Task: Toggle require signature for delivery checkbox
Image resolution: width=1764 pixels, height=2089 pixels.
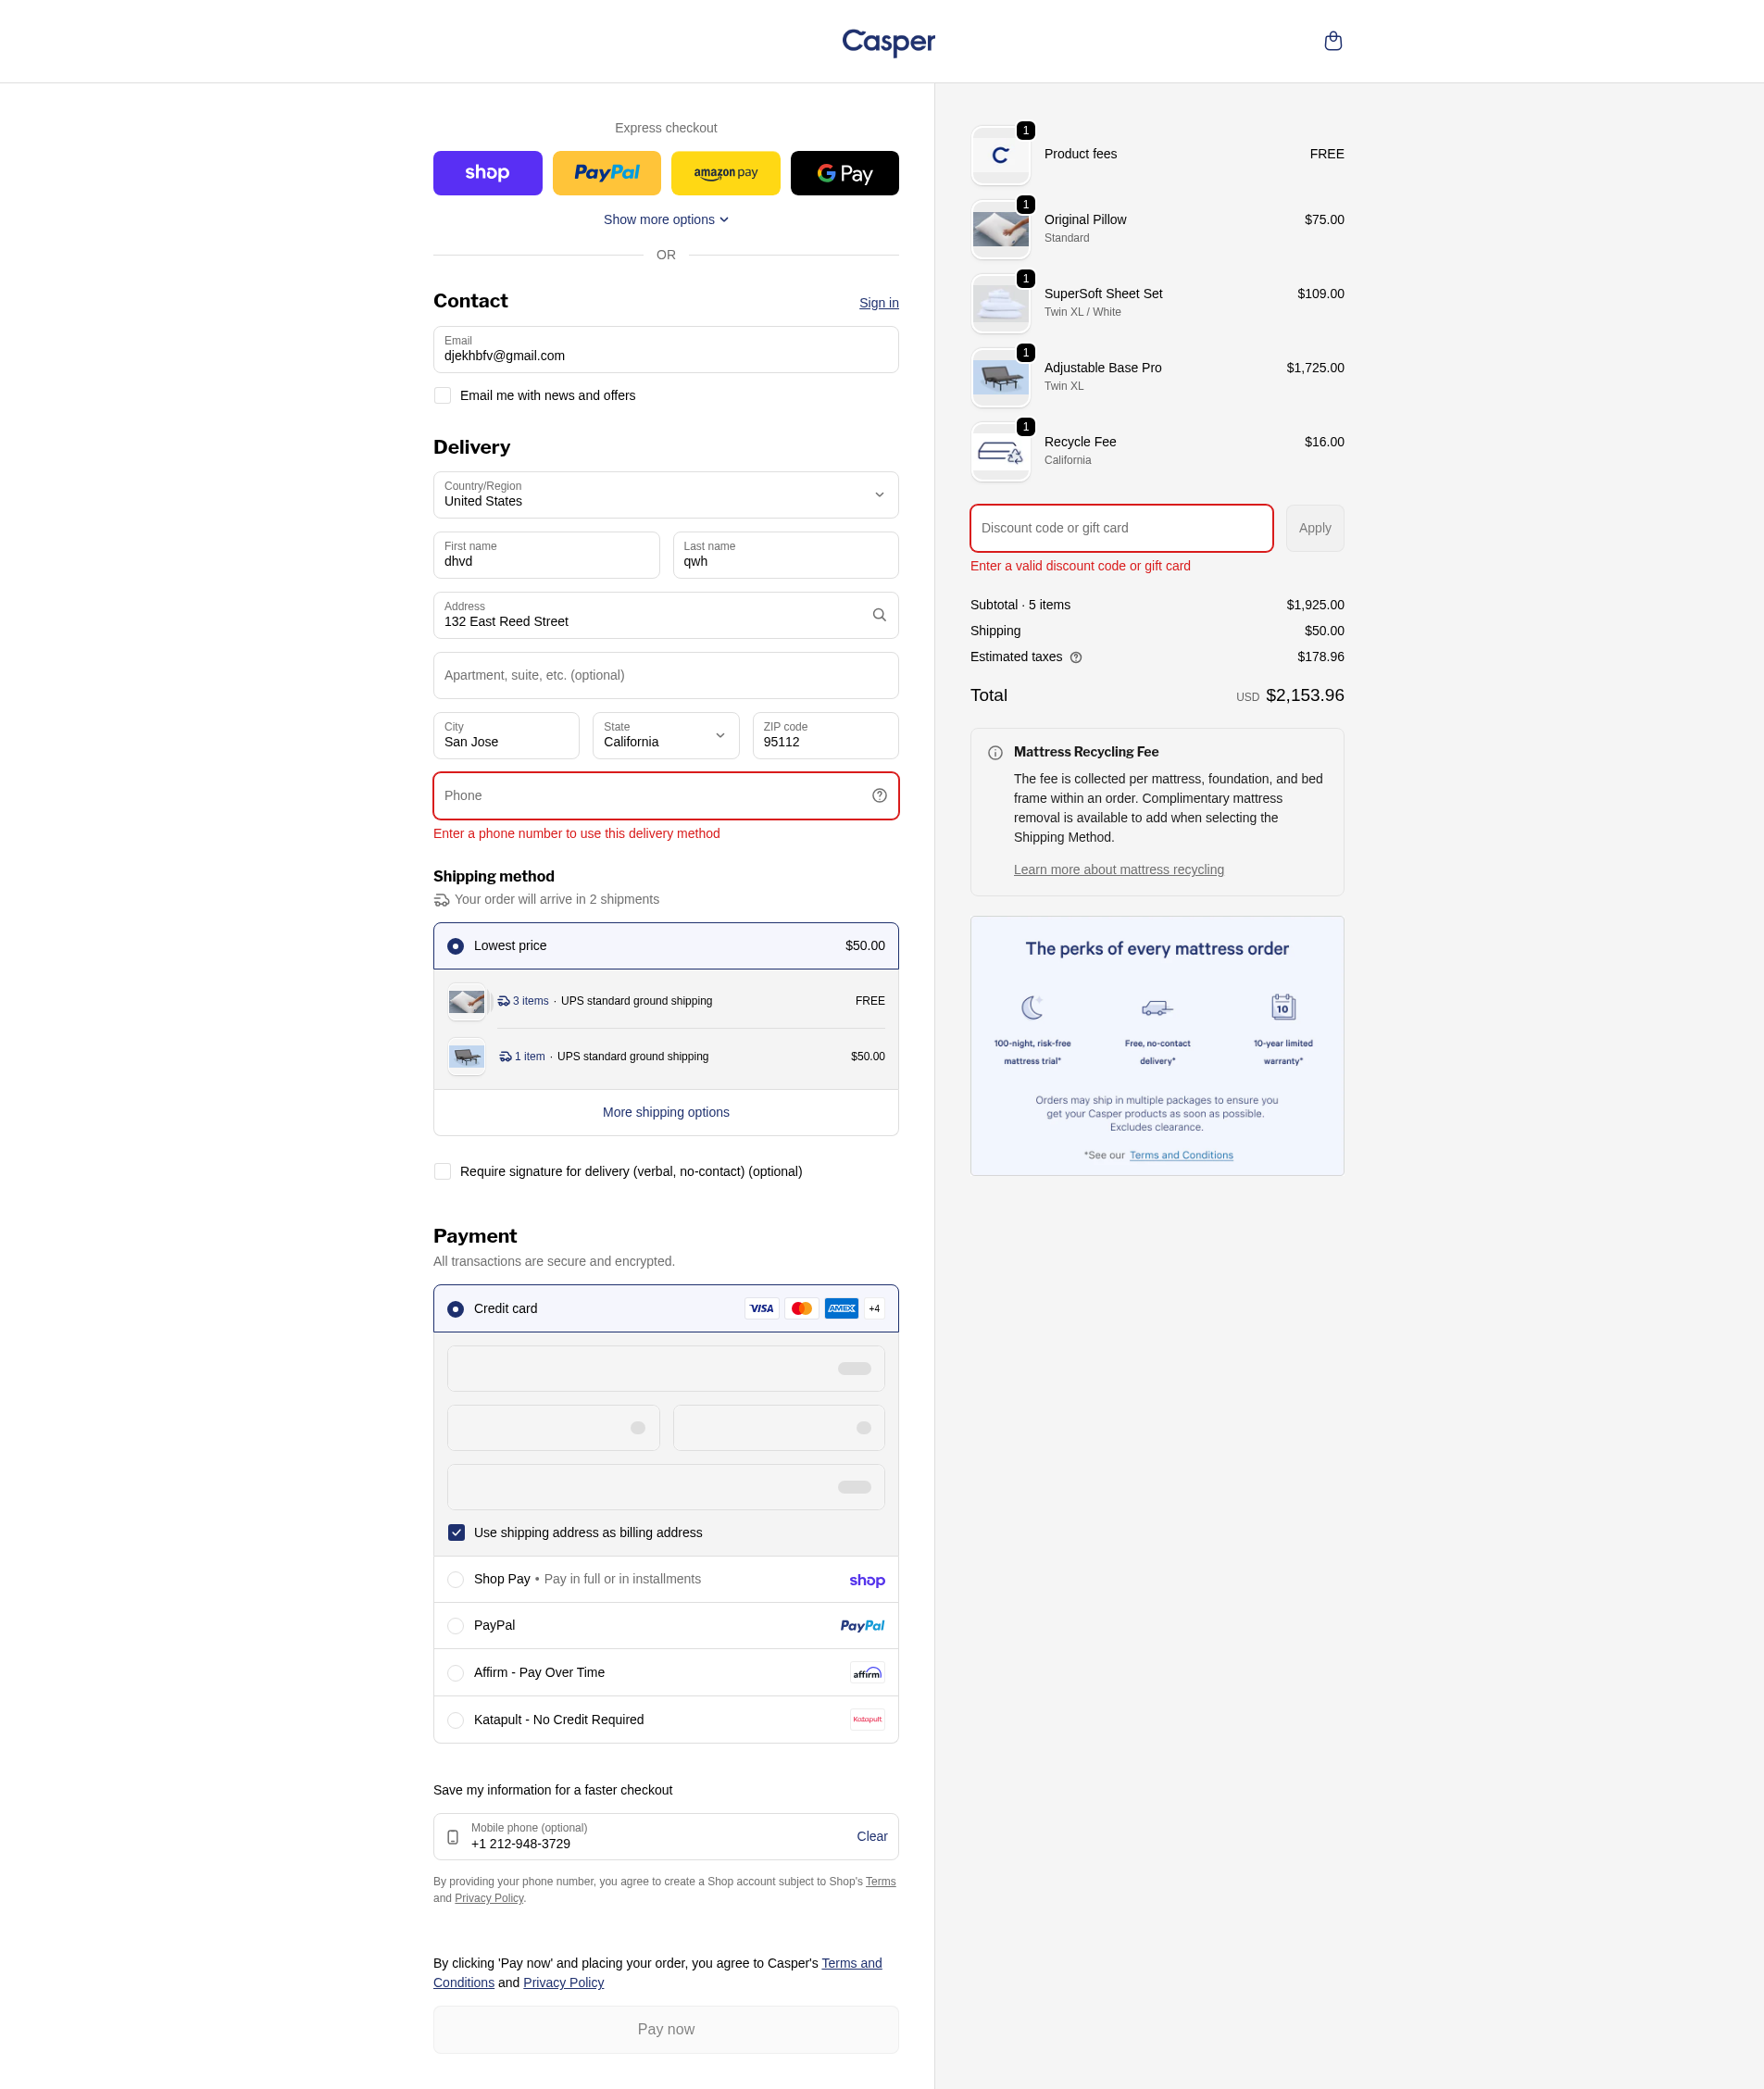Action: [x=442, y=1172]
